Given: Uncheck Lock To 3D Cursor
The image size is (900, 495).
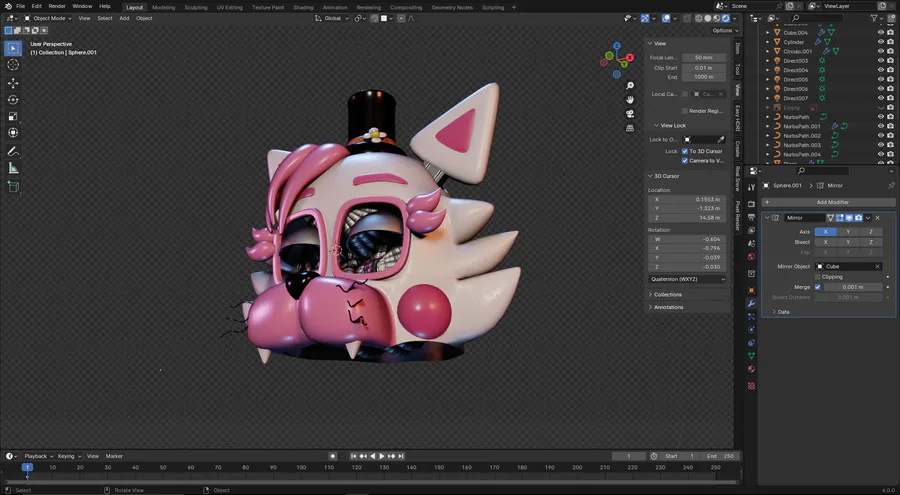Looking at the screenshot, I should pos(685,151).
